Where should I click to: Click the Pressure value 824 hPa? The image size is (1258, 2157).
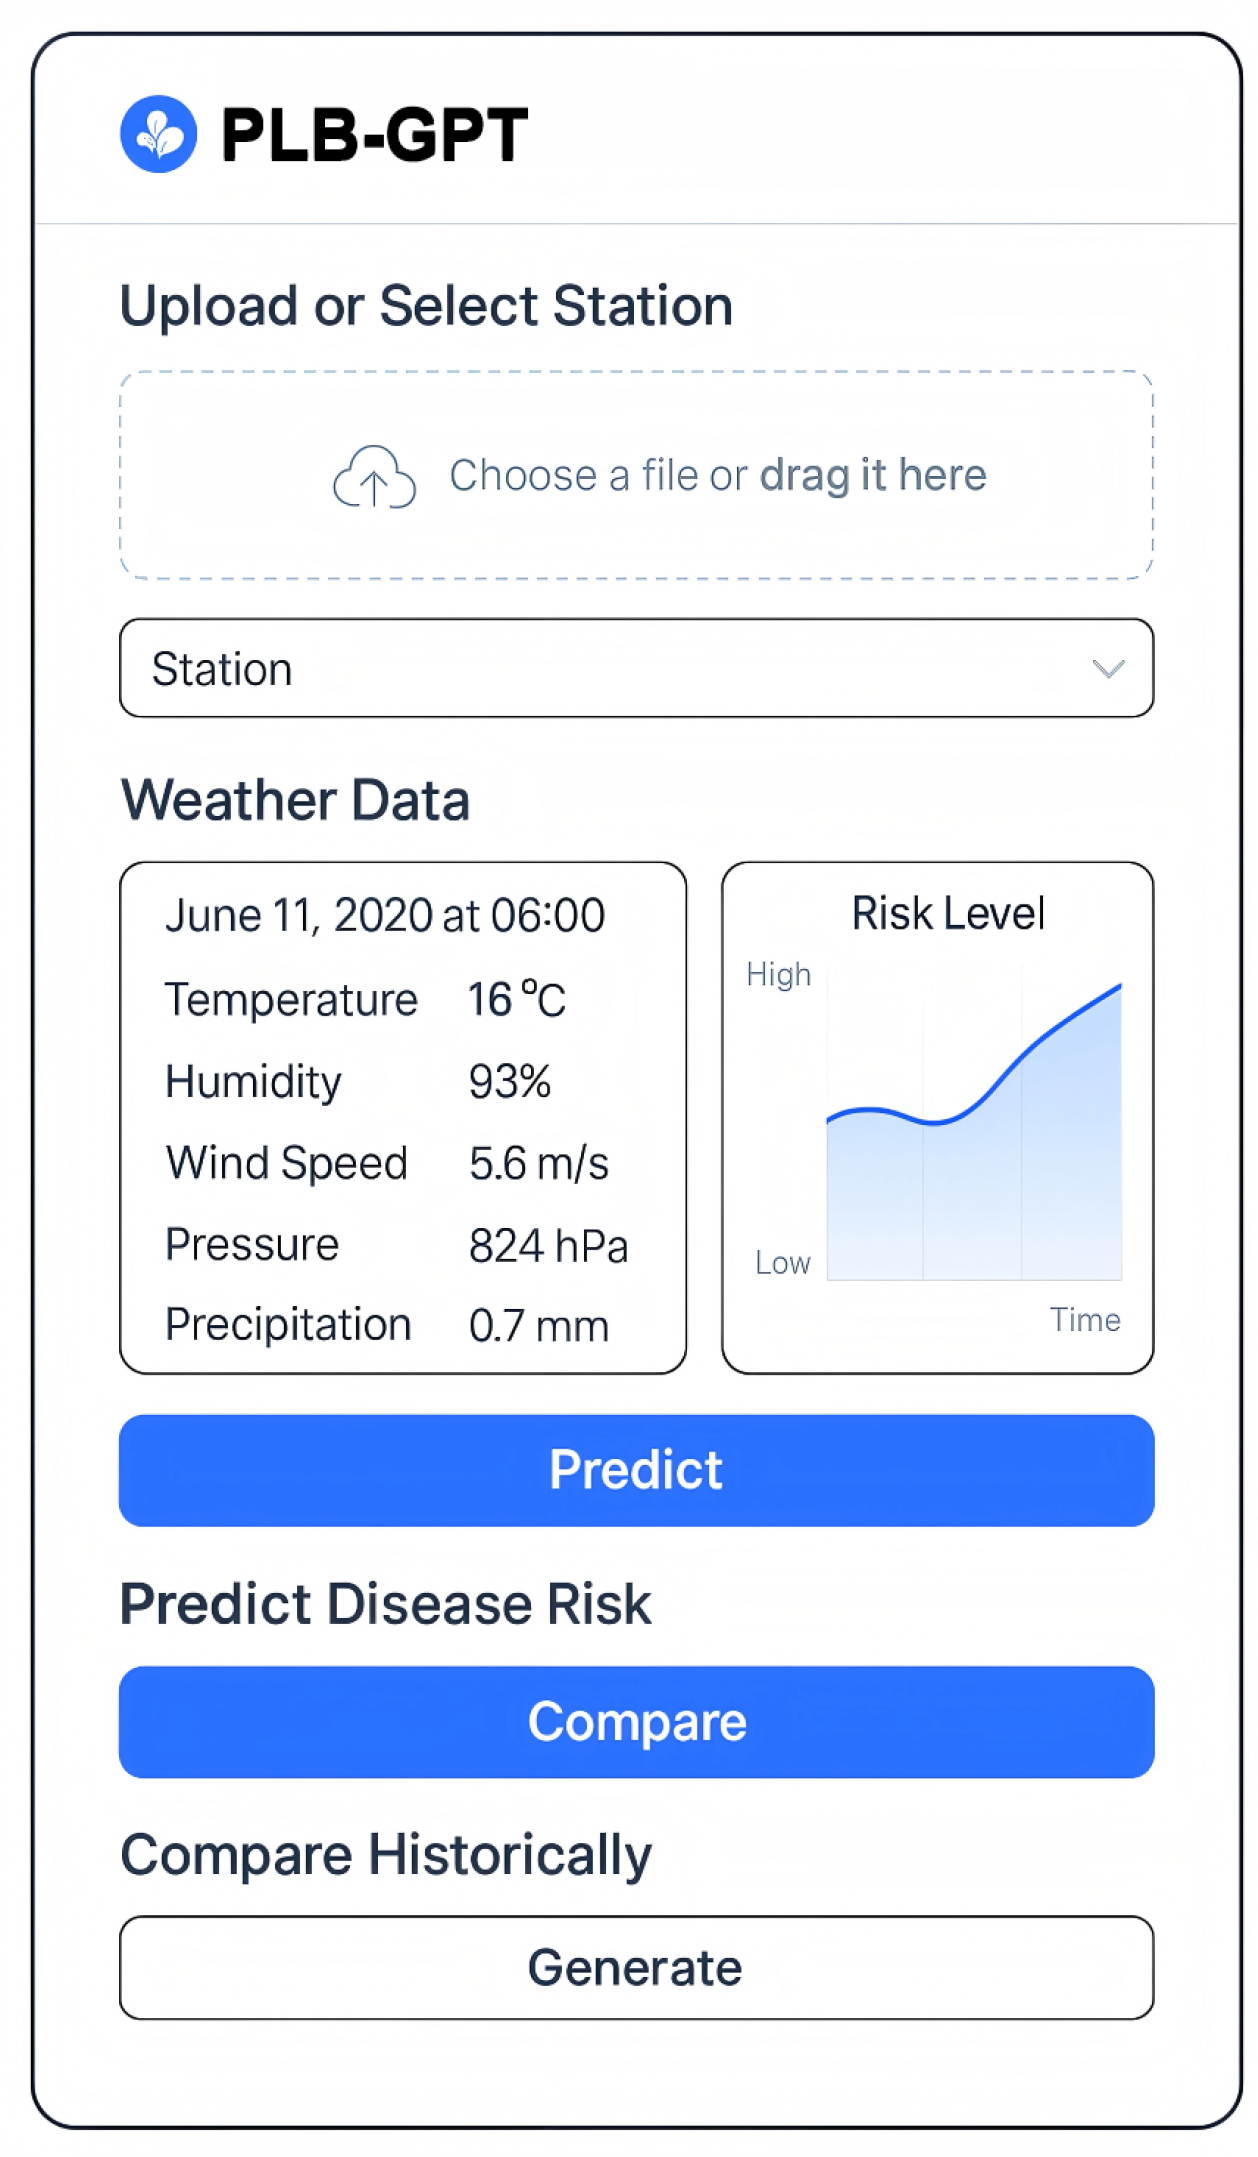pyautogui.click(x=548, y=1245)
